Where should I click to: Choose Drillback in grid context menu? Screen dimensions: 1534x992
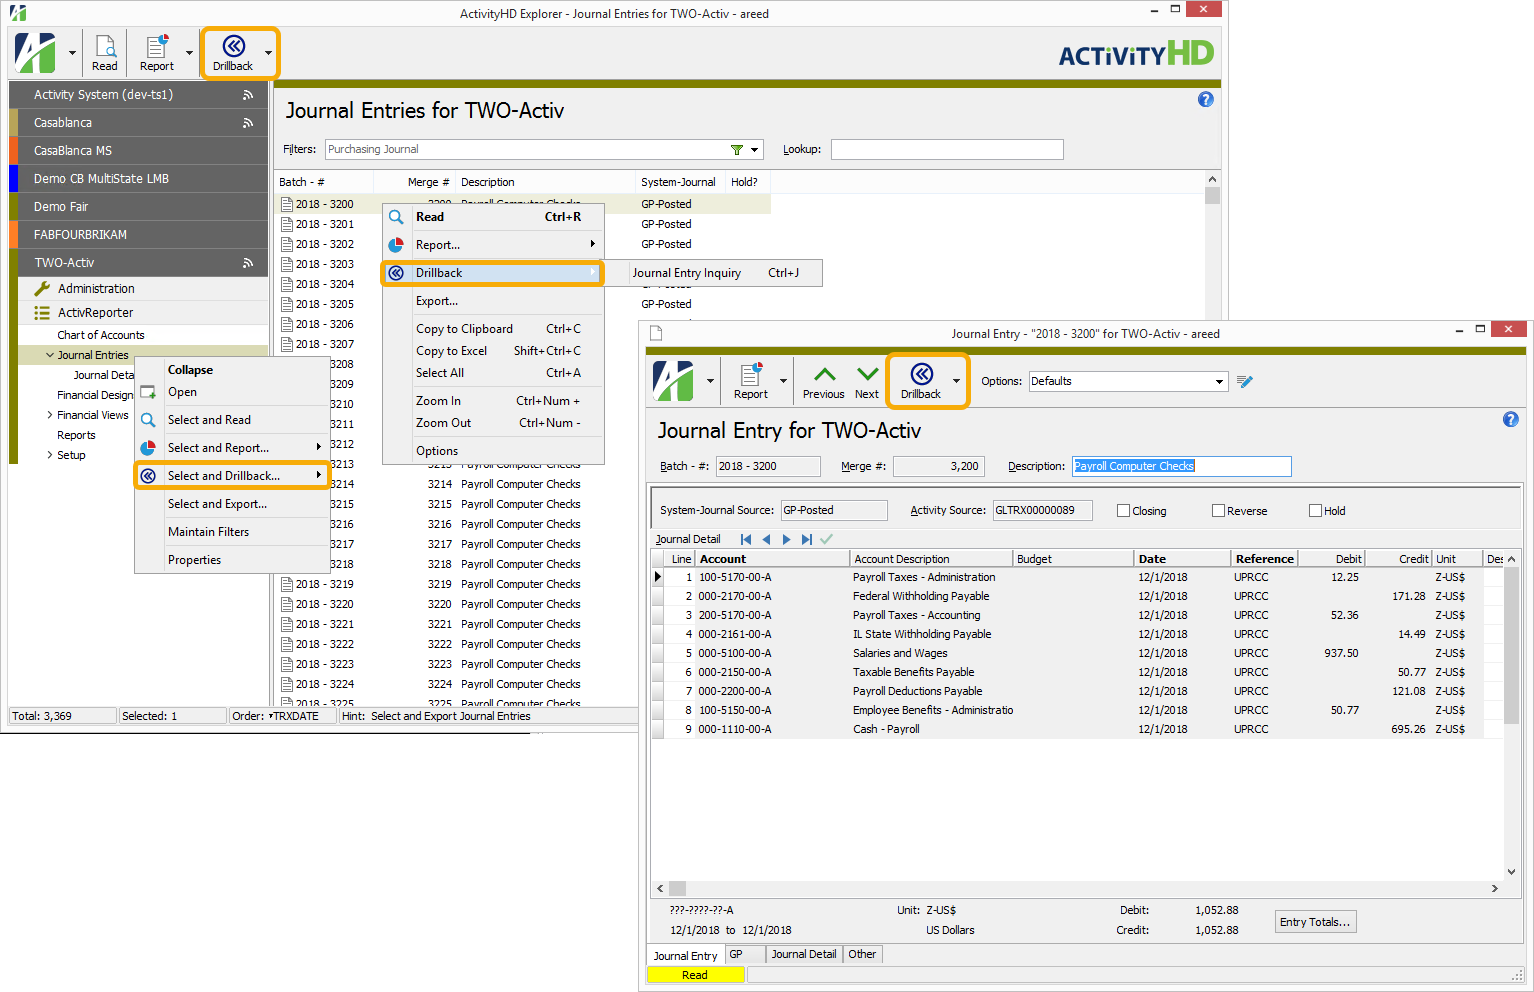[x=493, y=273]
